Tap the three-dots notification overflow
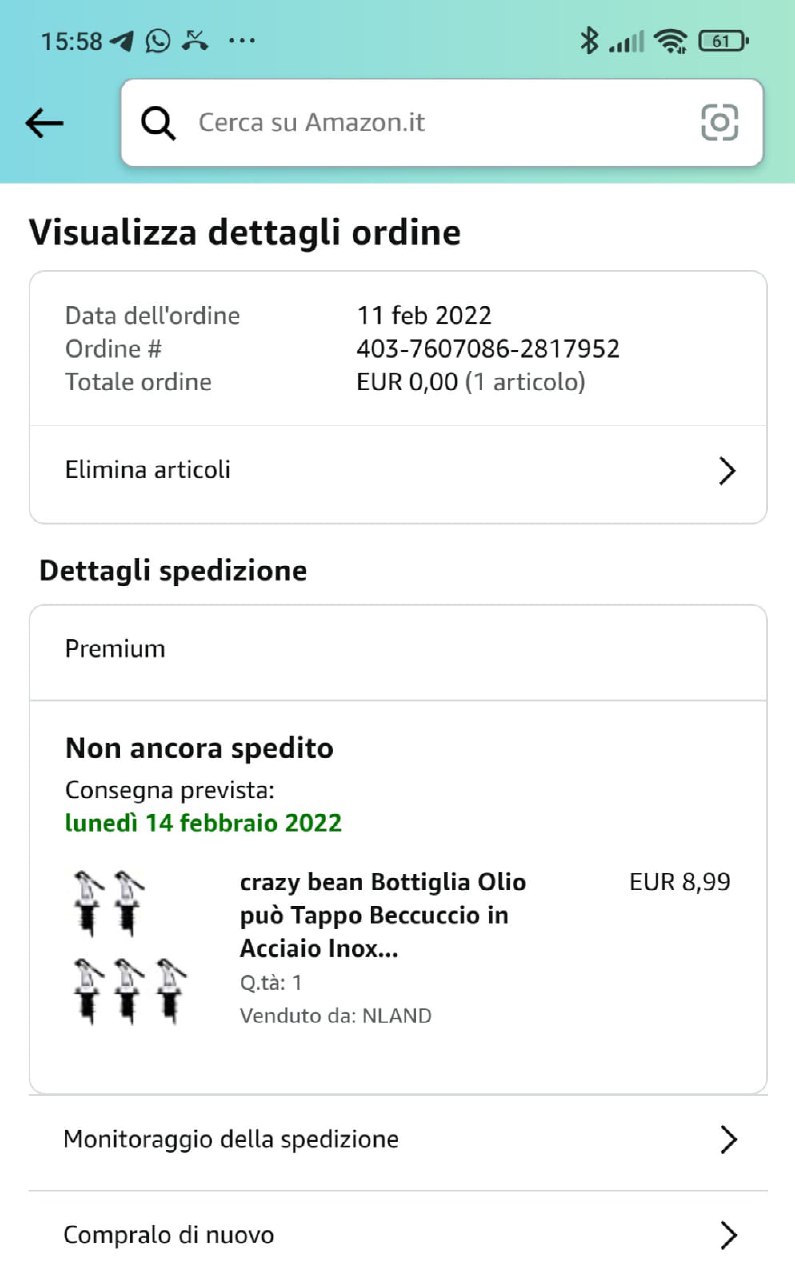 (242, 41)
